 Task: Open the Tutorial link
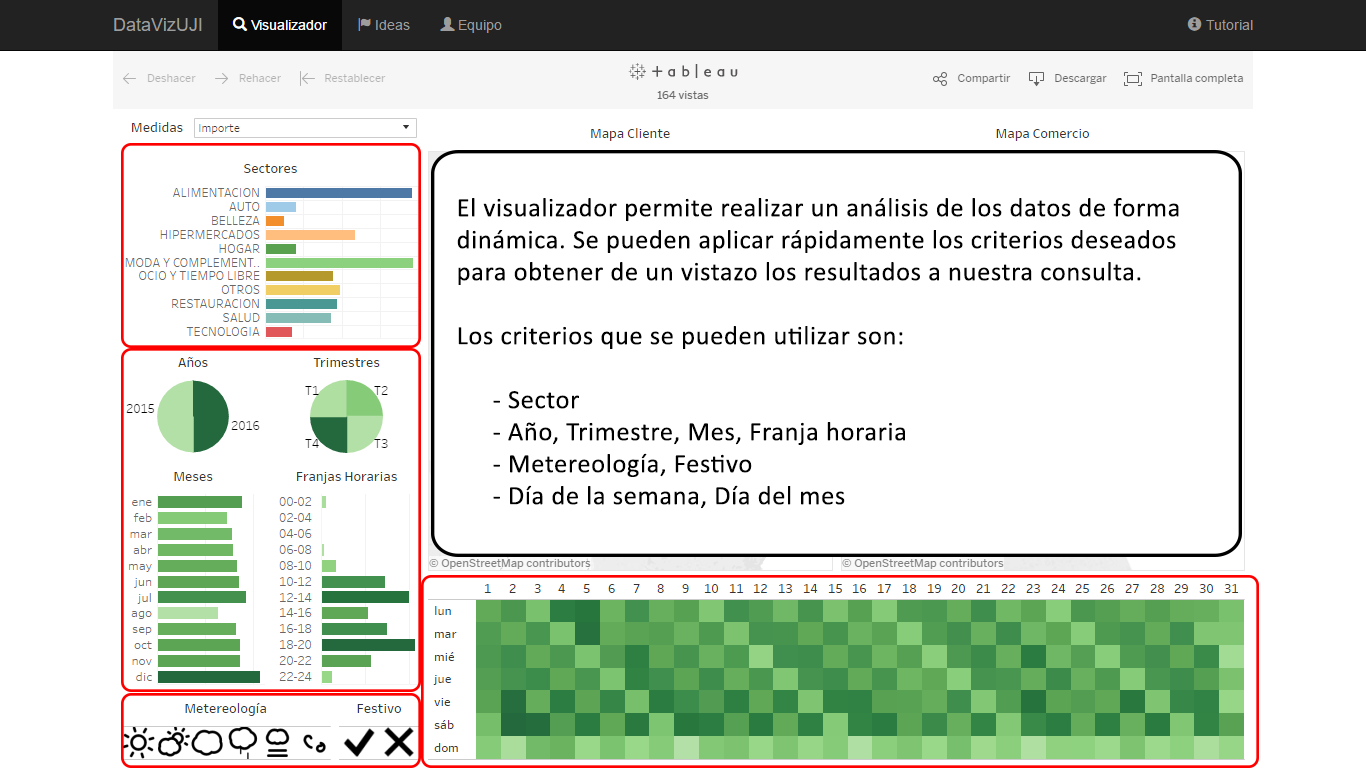pos(1220,25)
